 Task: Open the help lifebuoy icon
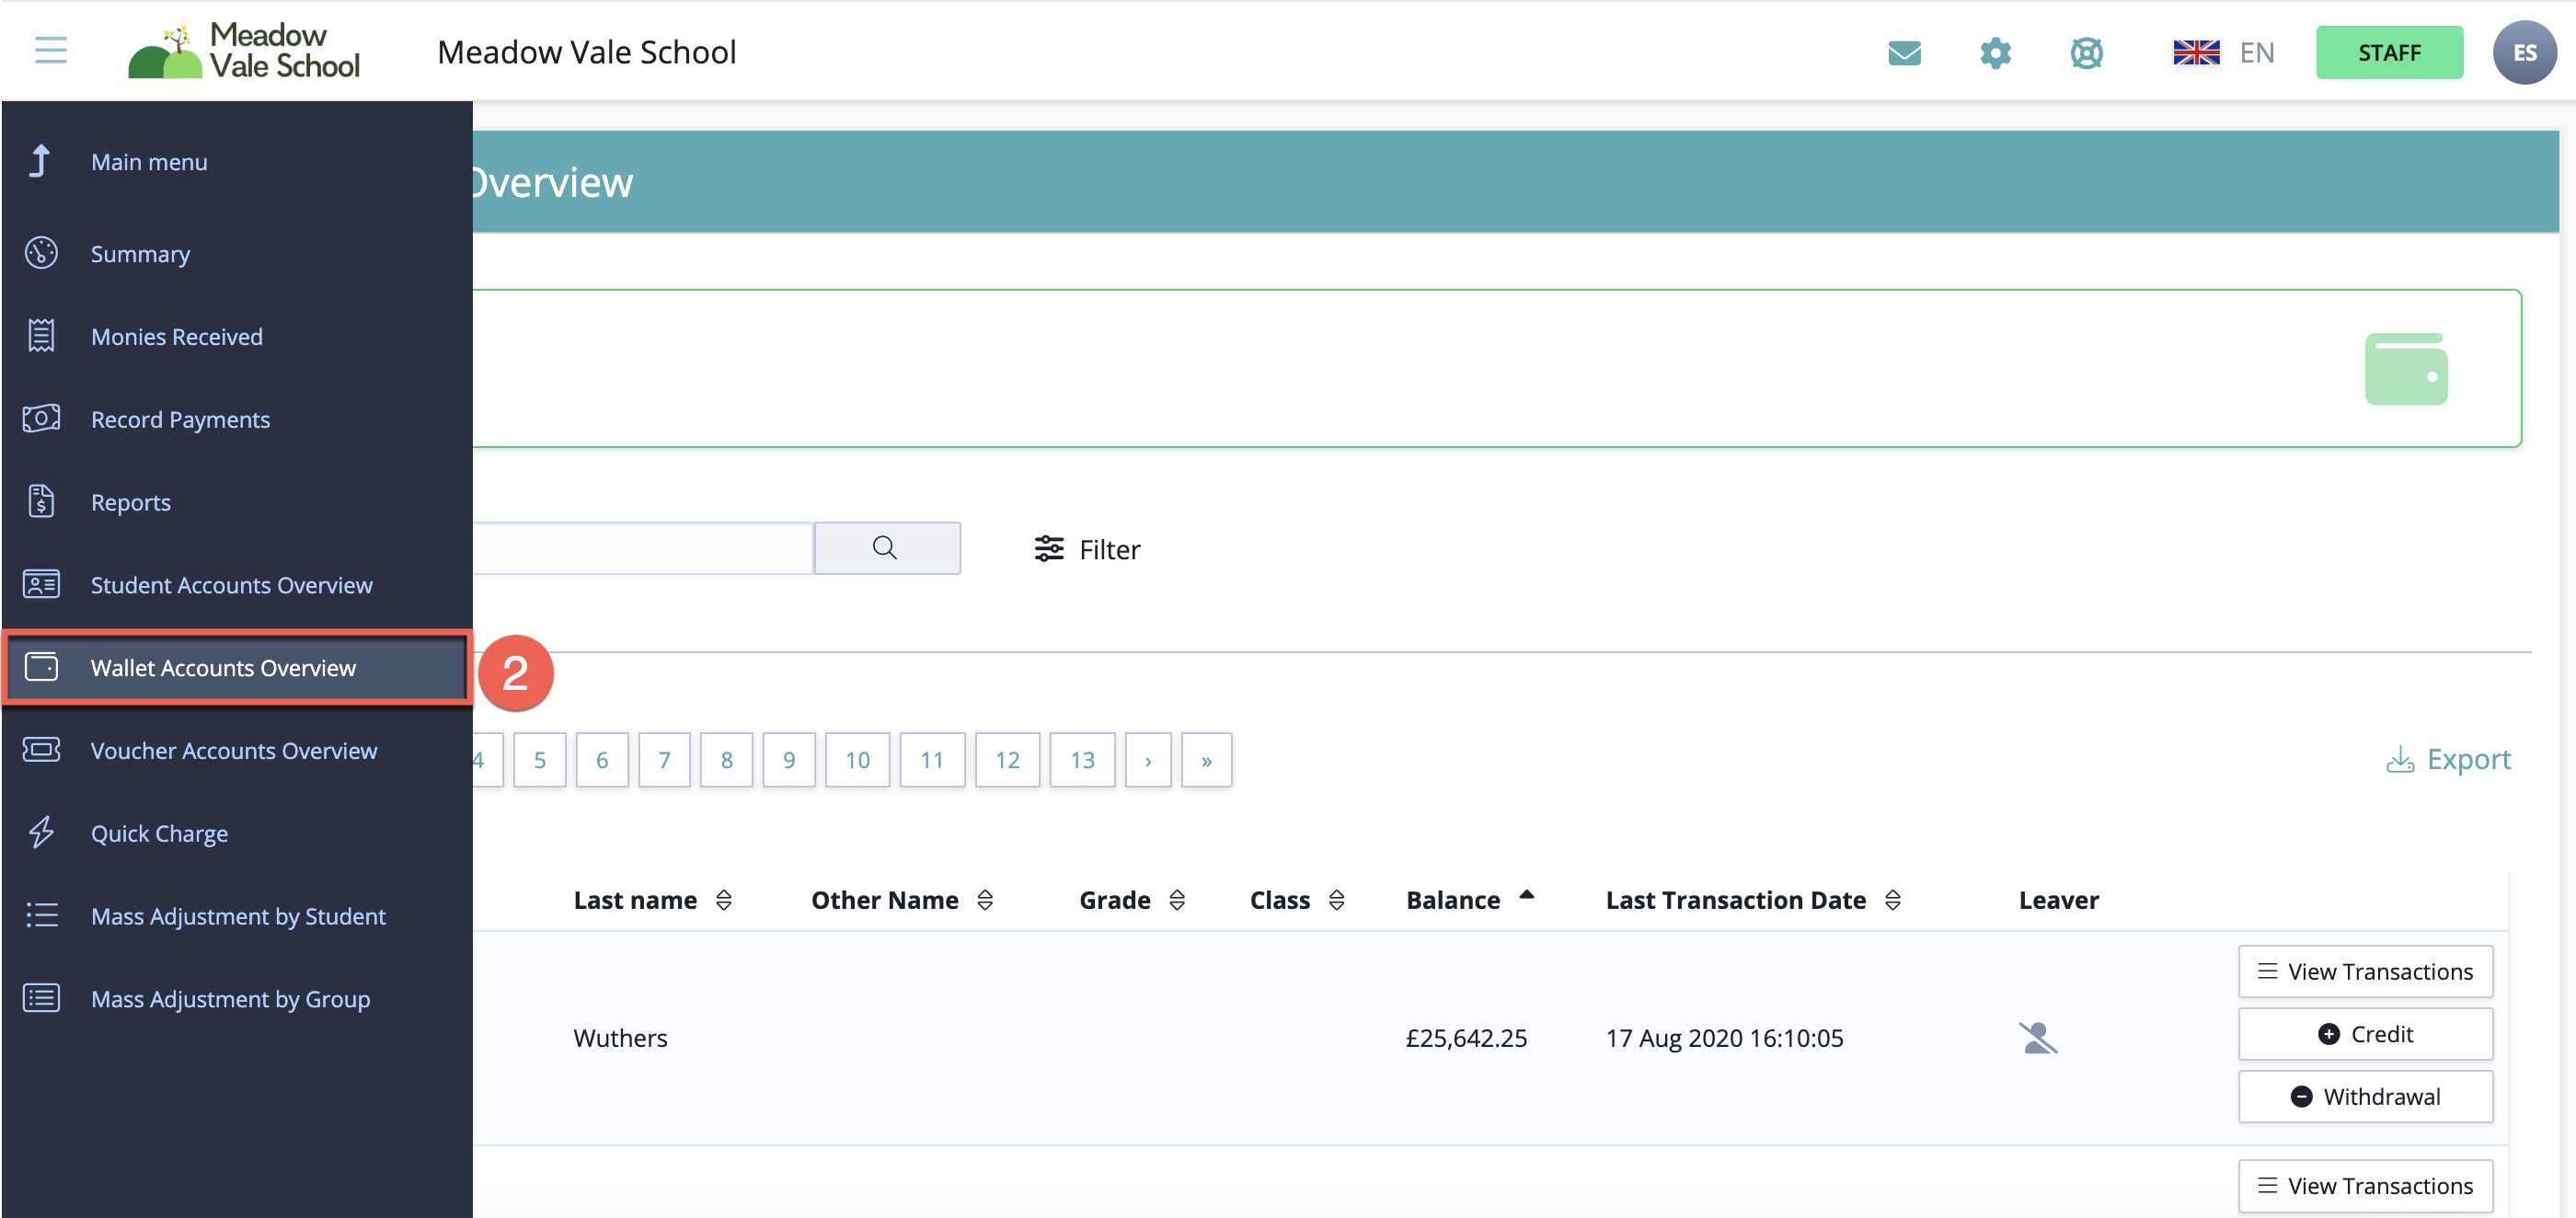[x=2086, y=52]
